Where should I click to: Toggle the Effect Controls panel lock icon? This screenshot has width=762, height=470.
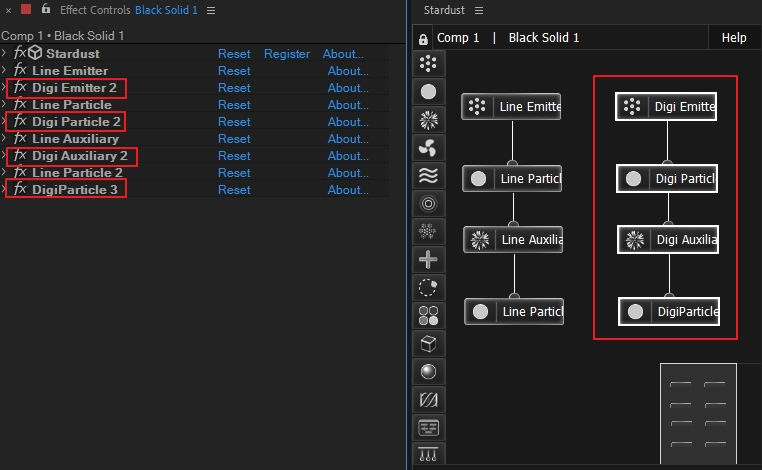pyautogui.click(x=46, y=9)
